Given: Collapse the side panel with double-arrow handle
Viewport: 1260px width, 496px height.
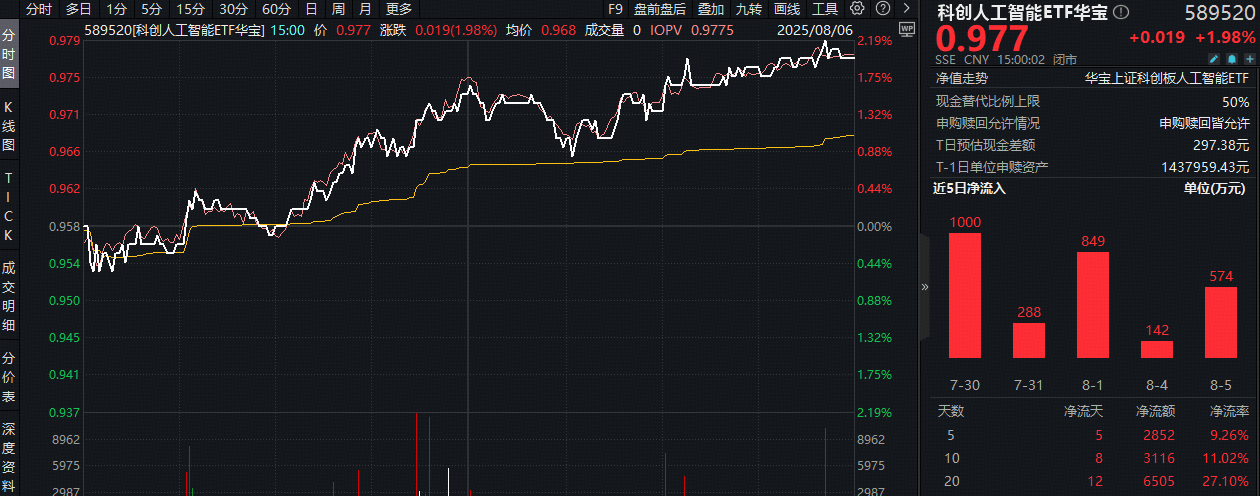Looking at the screenshot, I should (x=924, y=286).
